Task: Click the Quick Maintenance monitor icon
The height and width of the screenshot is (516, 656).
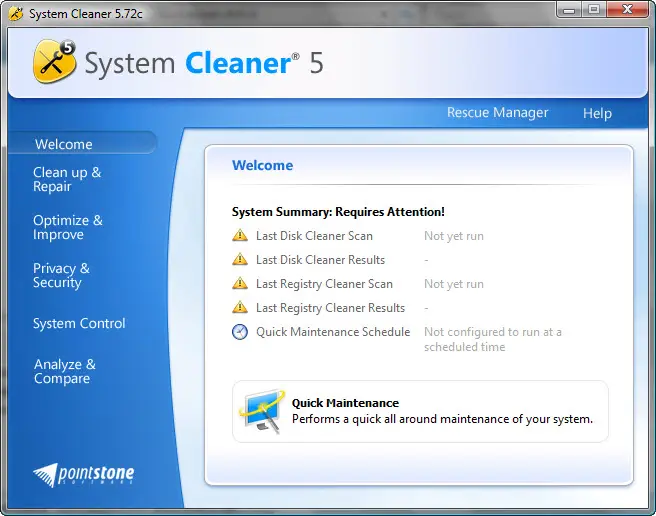Action: [262, 411]
